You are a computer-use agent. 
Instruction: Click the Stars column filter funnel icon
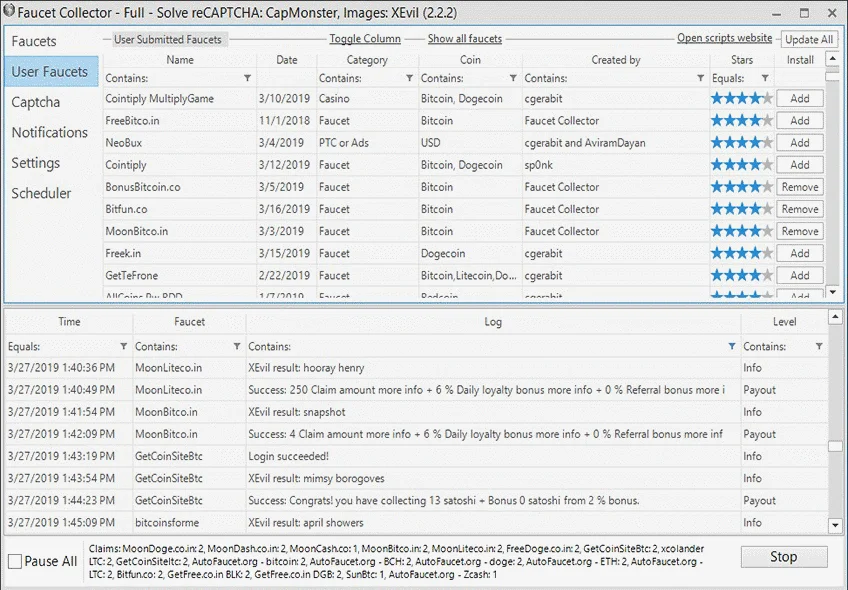[x=765, y=78]
